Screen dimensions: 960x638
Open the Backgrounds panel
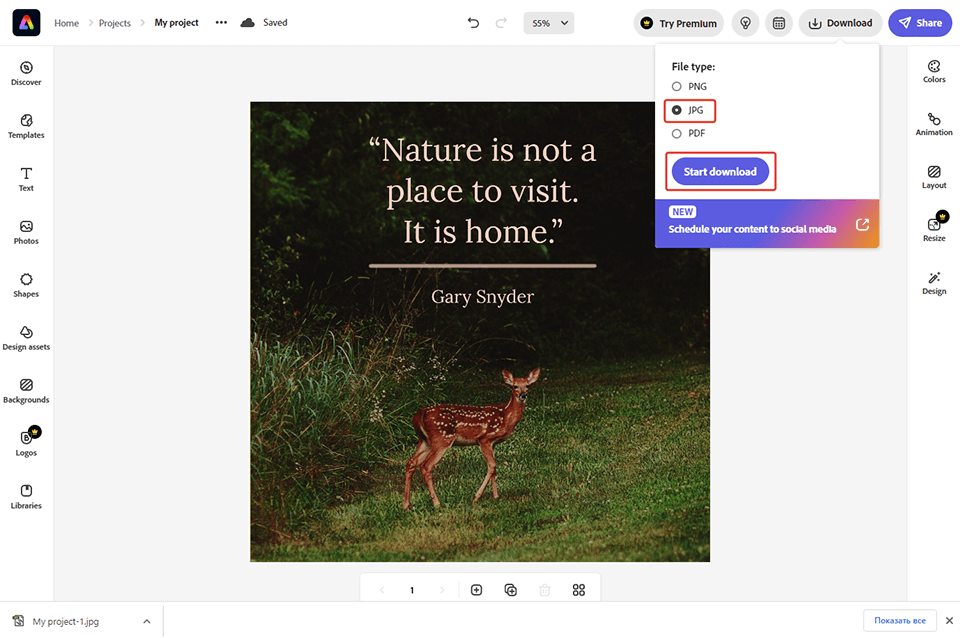pyautogui.click(x=26, y=390)
